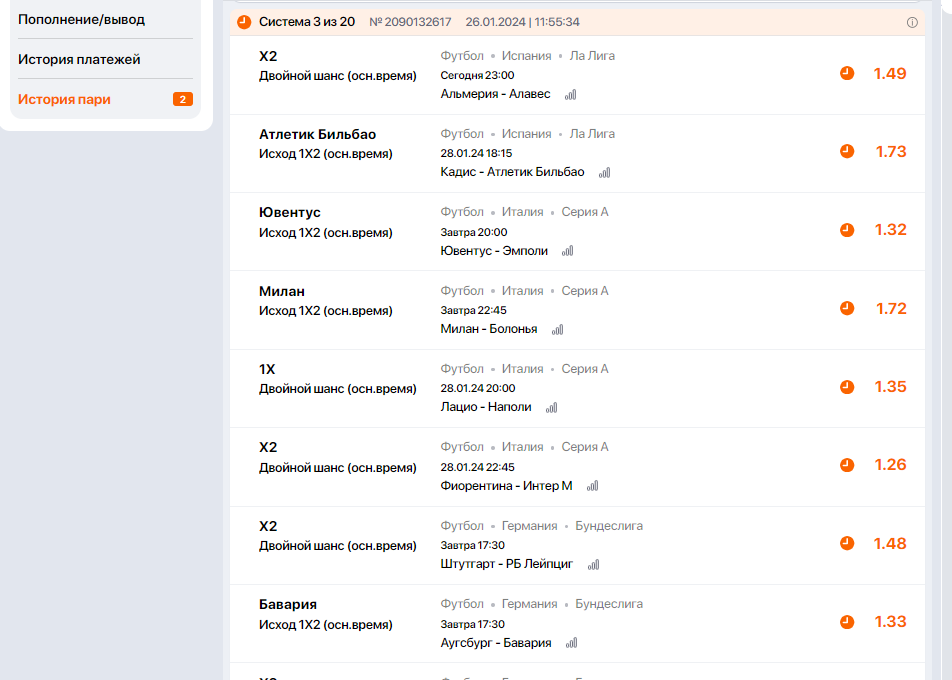This screenshot has width=952, height=680.
Task: Click the odds value 1.33
Action: pos(890,621)
